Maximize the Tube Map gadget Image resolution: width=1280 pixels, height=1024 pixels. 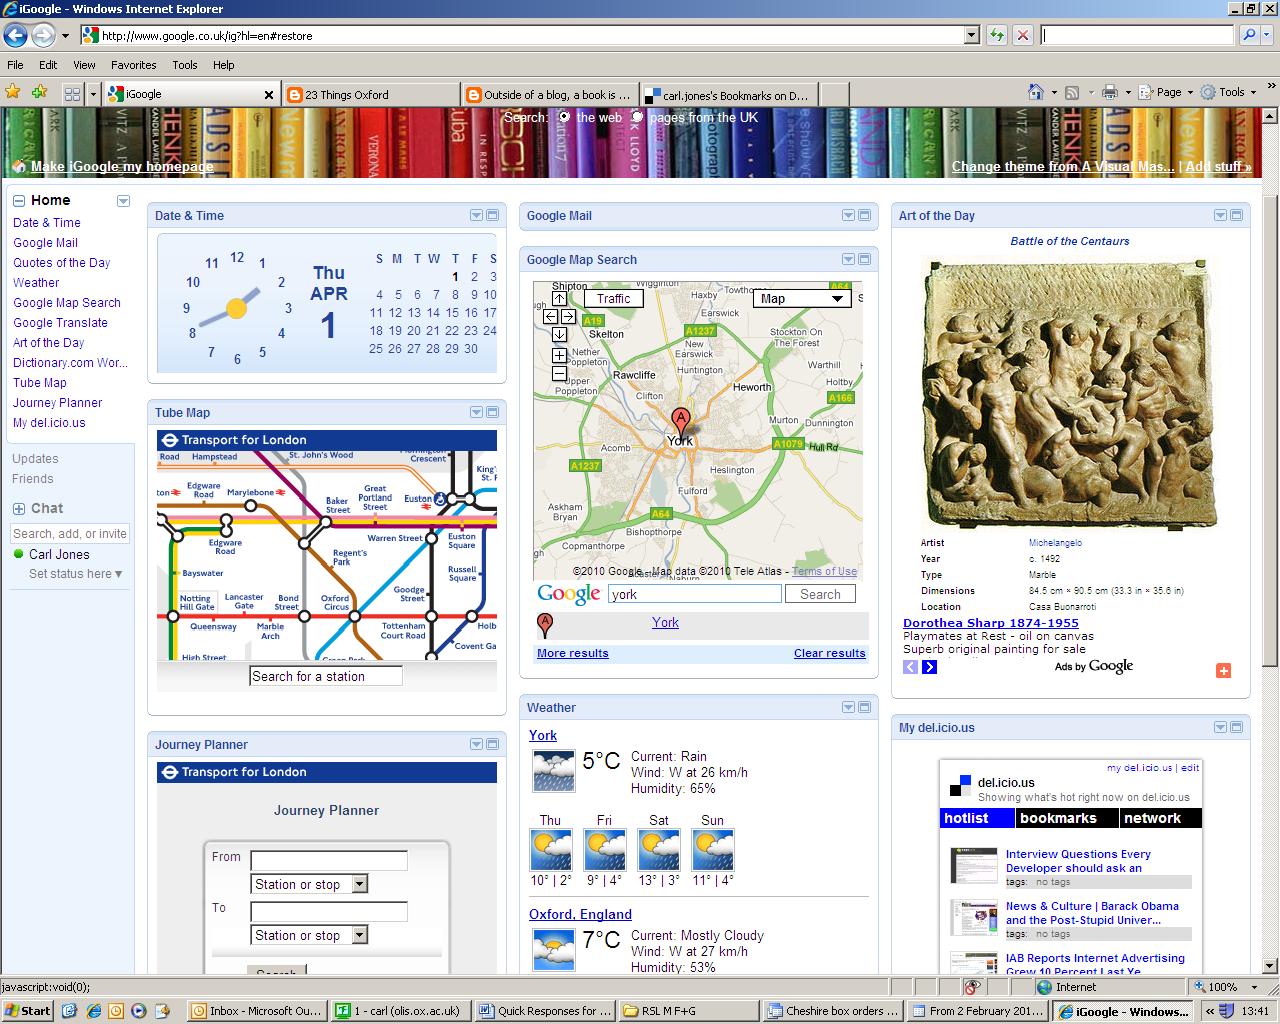click(x=492, y=412)
